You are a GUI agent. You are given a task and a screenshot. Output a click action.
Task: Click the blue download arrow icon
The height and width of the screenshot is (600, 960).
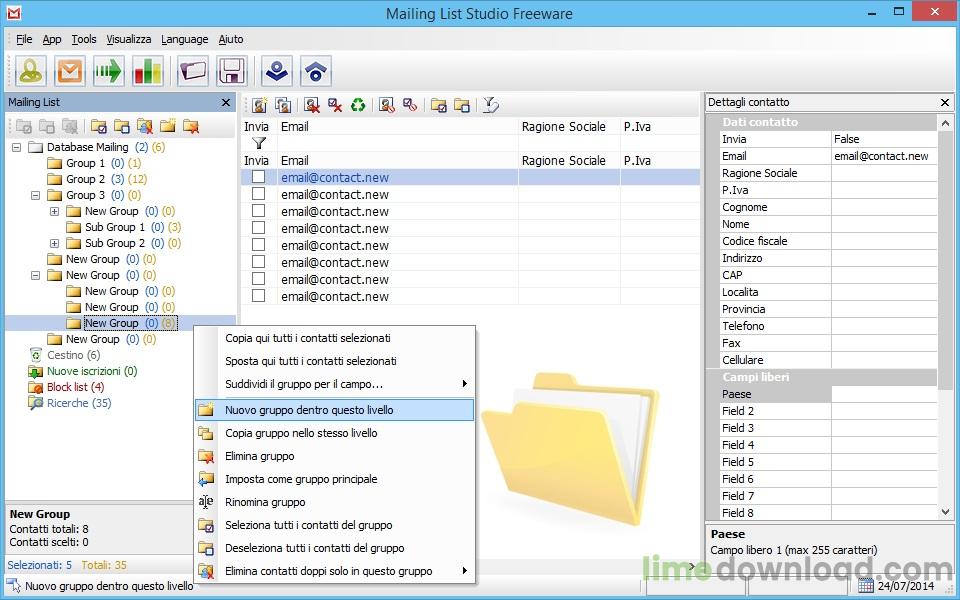click(277, 71)
